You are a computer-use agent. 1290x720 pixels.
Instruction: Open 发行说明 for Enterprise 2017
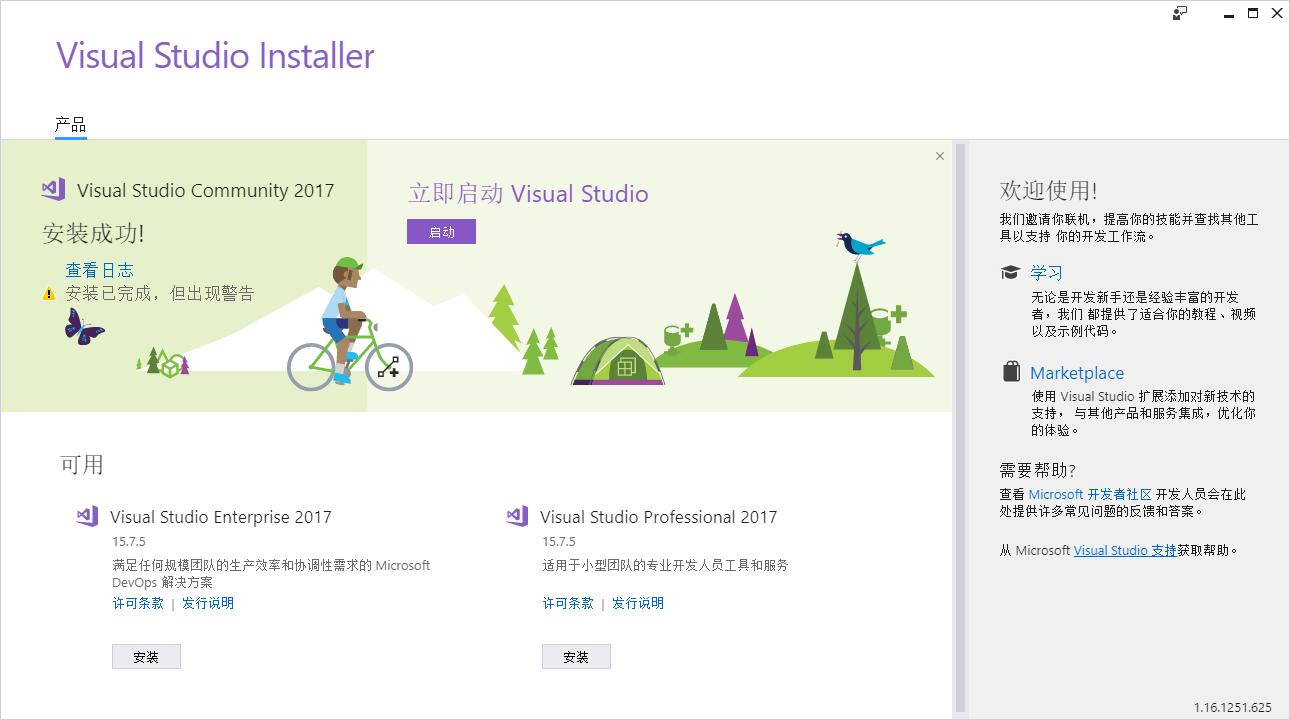(x=208, y=603)
